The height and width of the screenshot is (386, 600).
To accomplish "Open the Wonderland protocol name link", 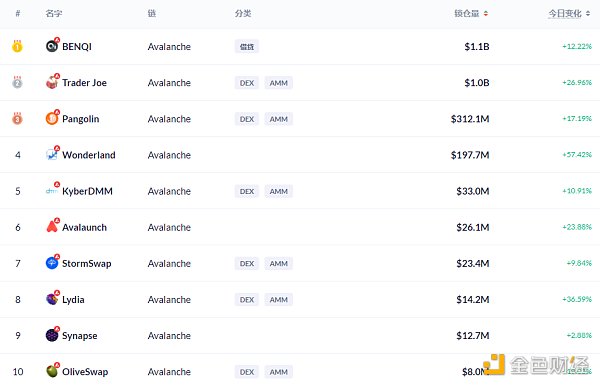I will (89, 155).
